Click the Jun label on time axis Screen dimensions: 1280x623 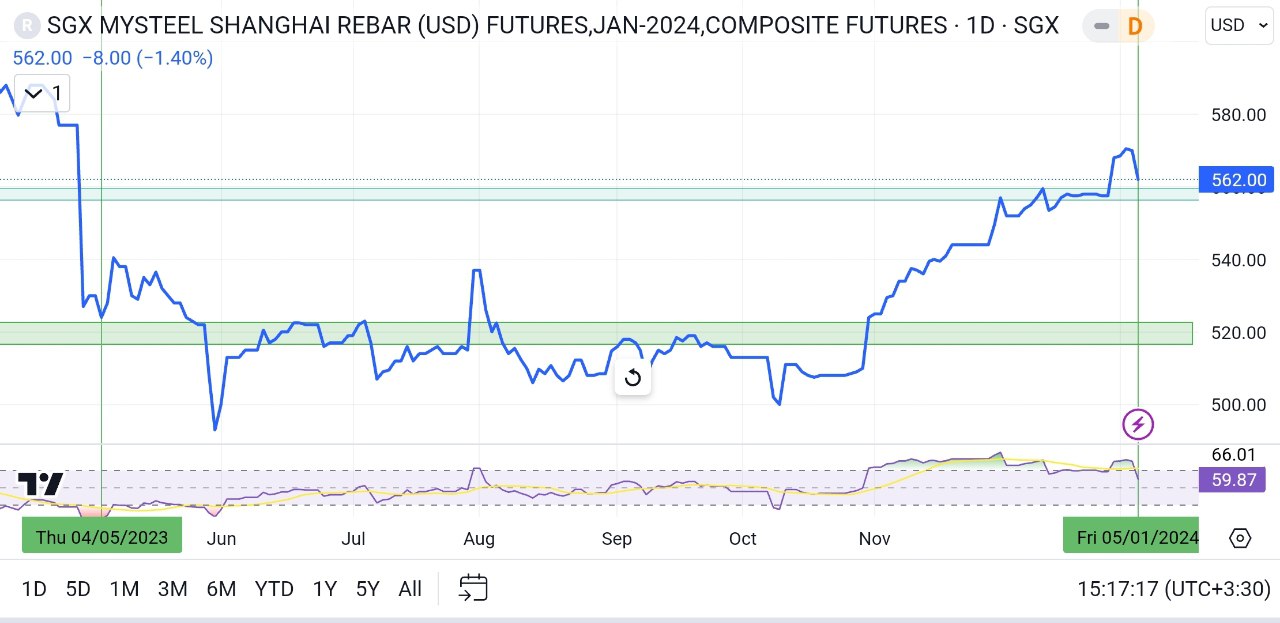click(221, 538)
